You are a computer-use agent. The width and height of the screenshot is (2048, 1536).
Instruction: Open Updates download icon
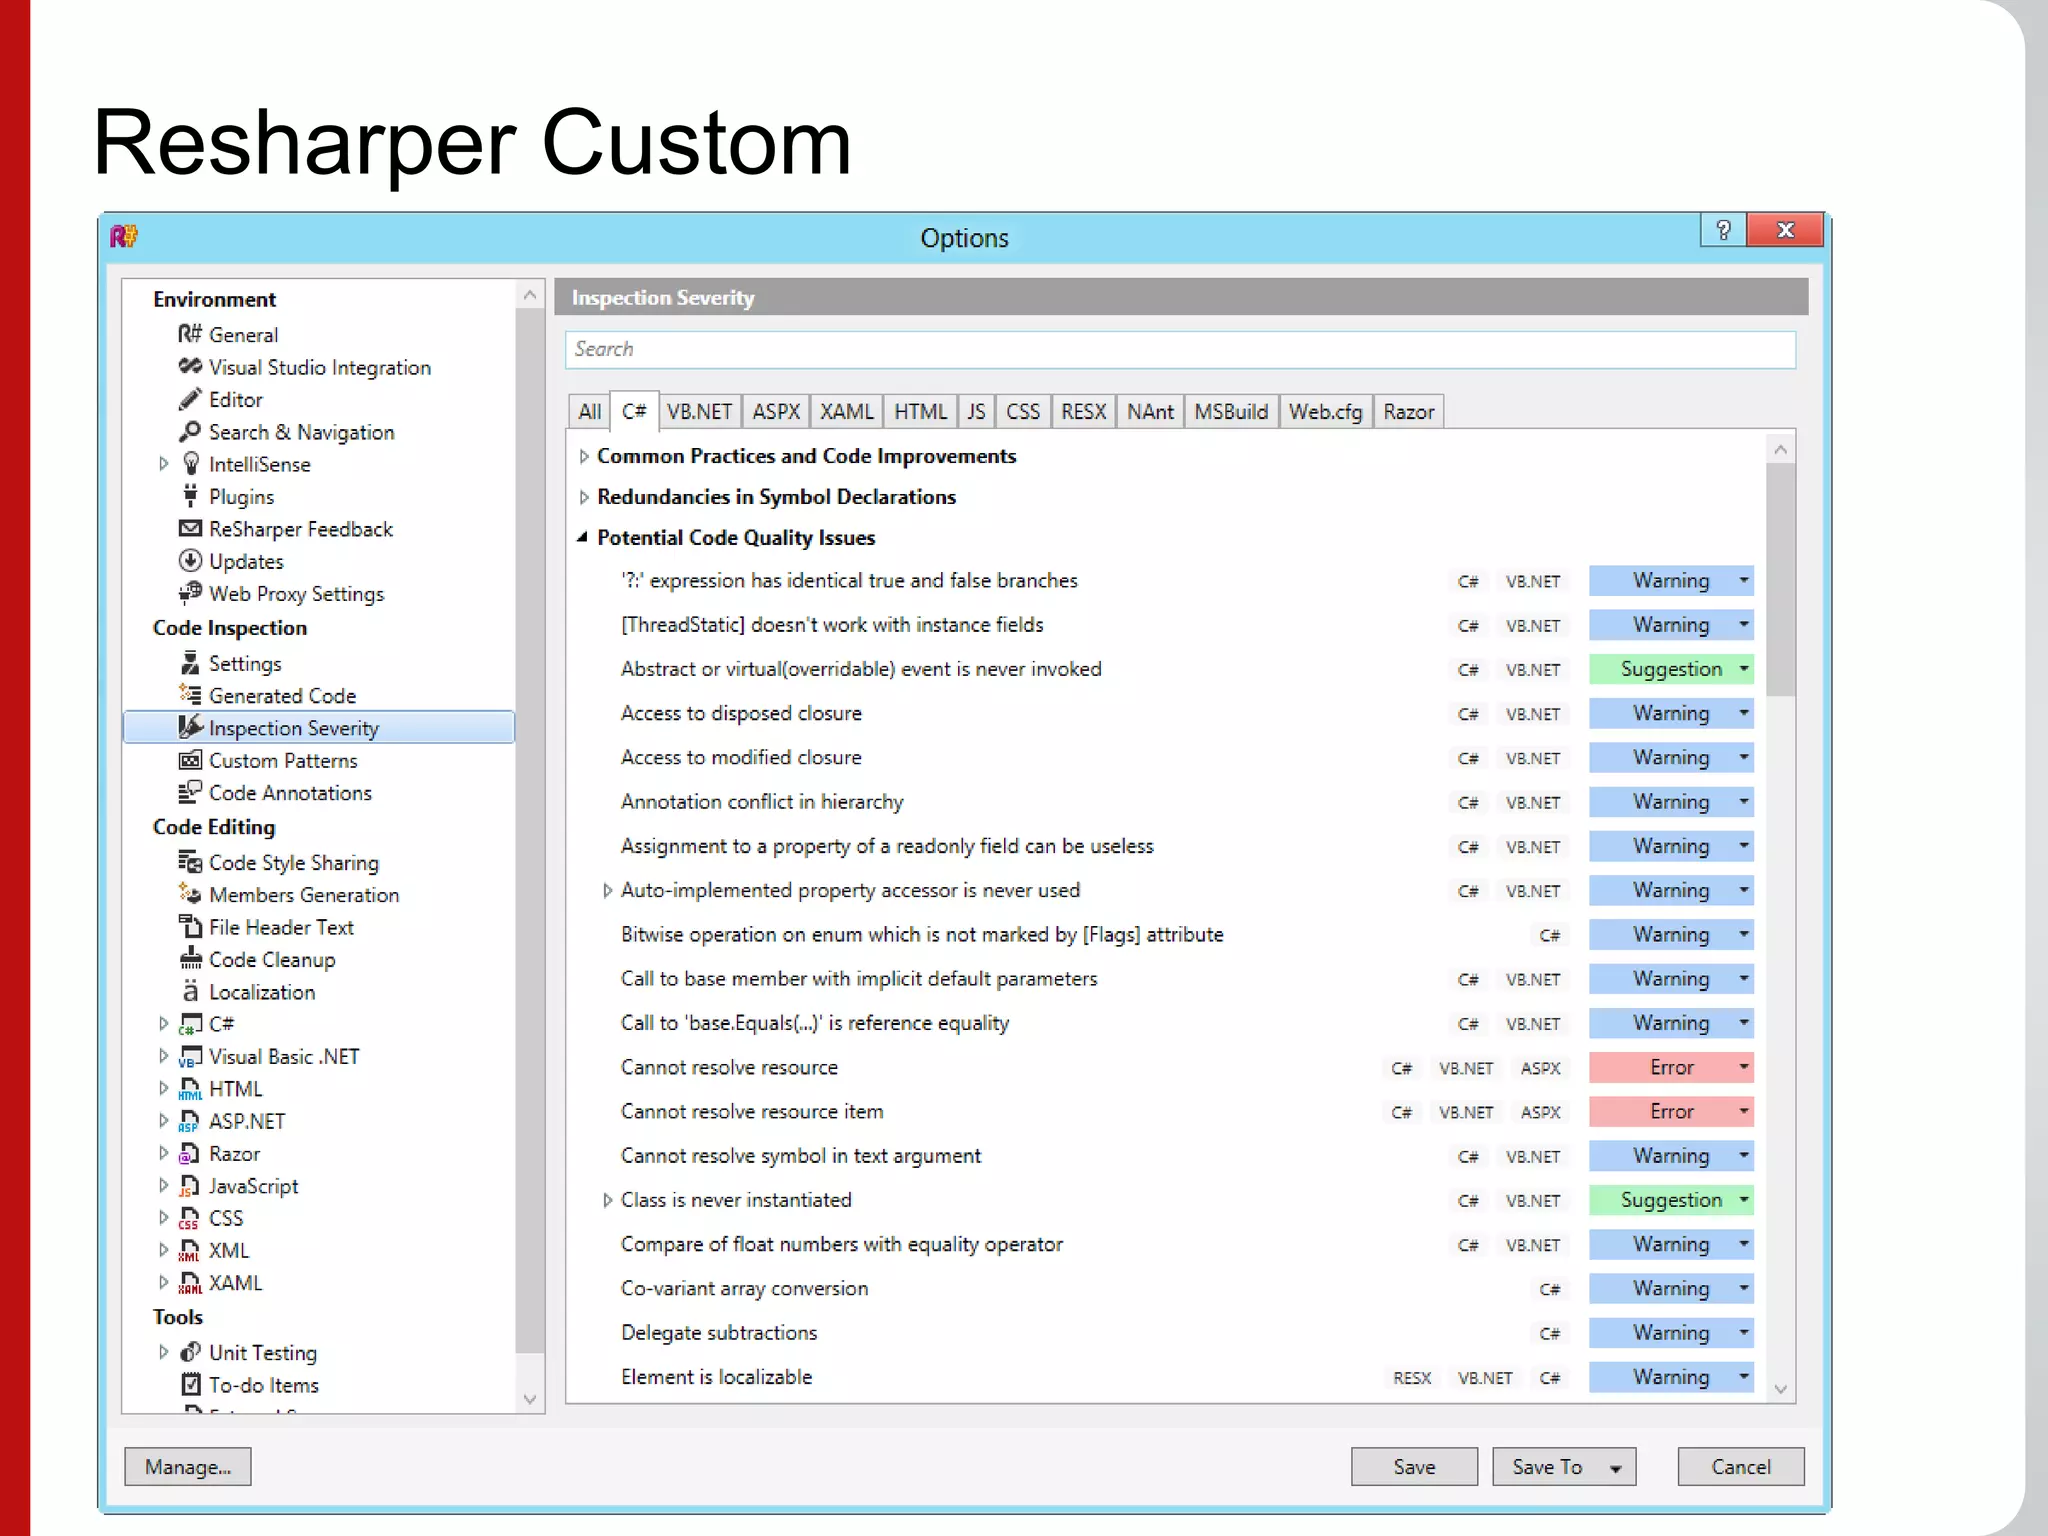[190, 560]
